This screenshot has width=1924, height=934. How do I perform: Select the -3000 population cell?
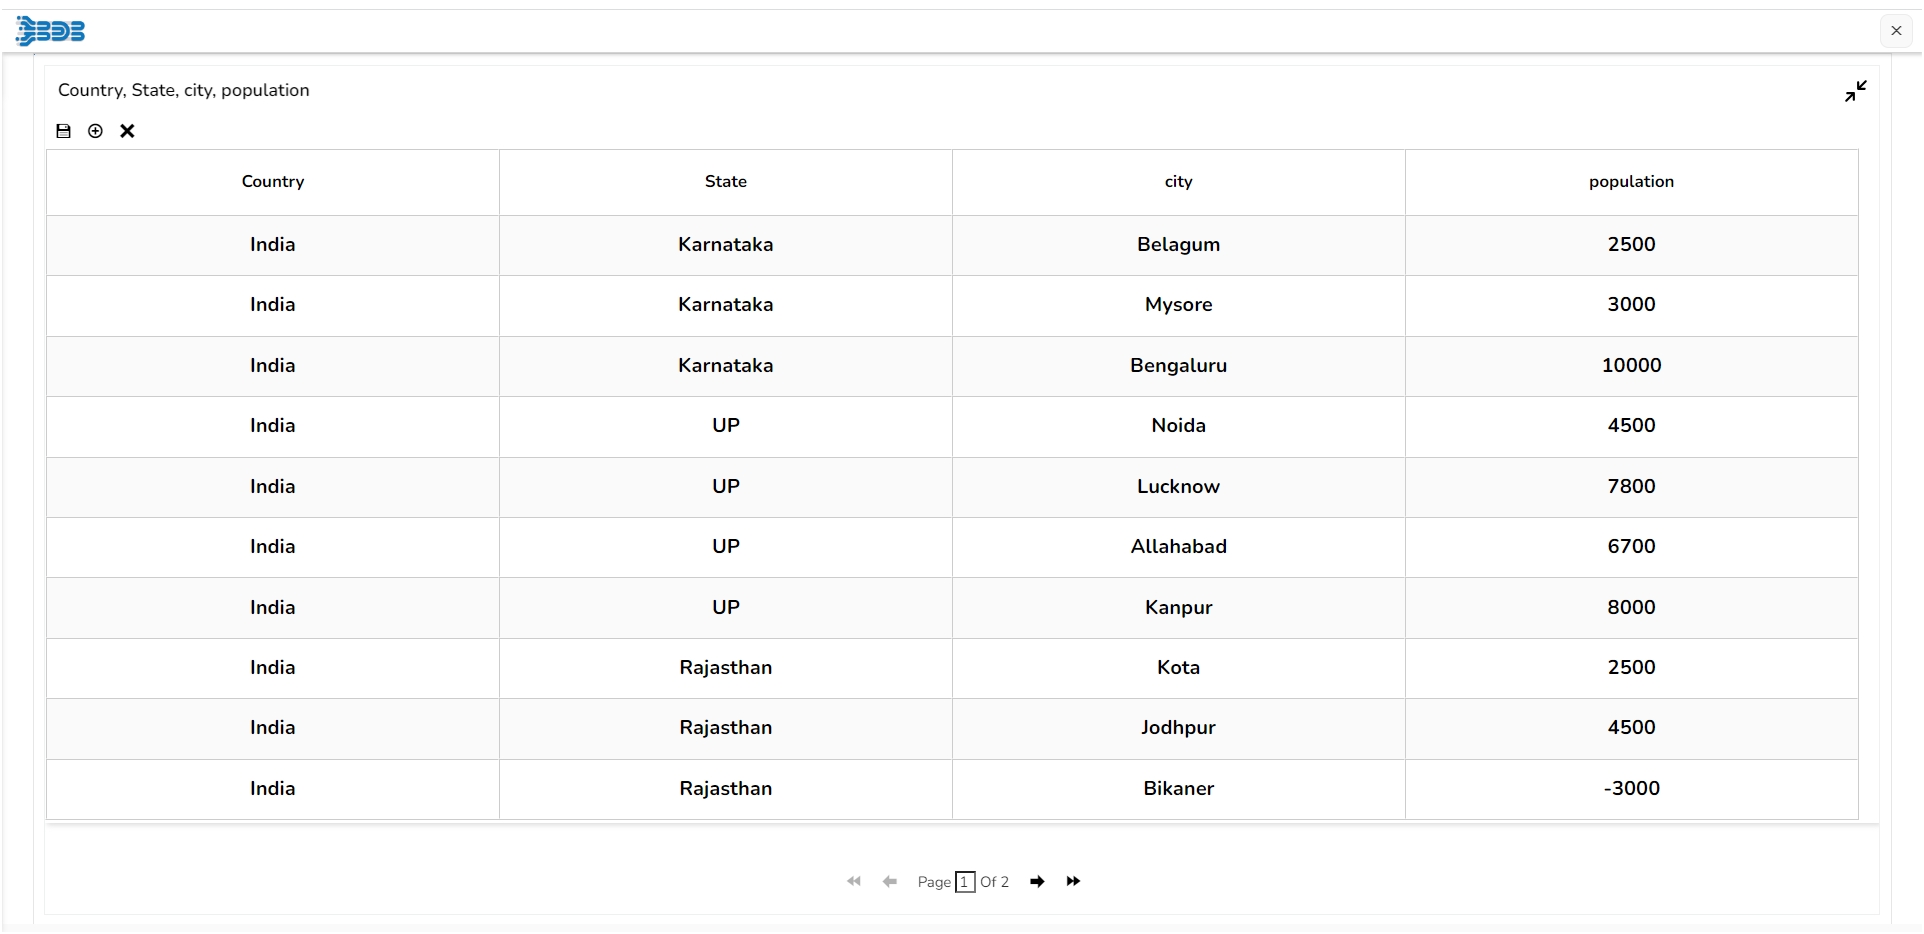pos(1631,789)
